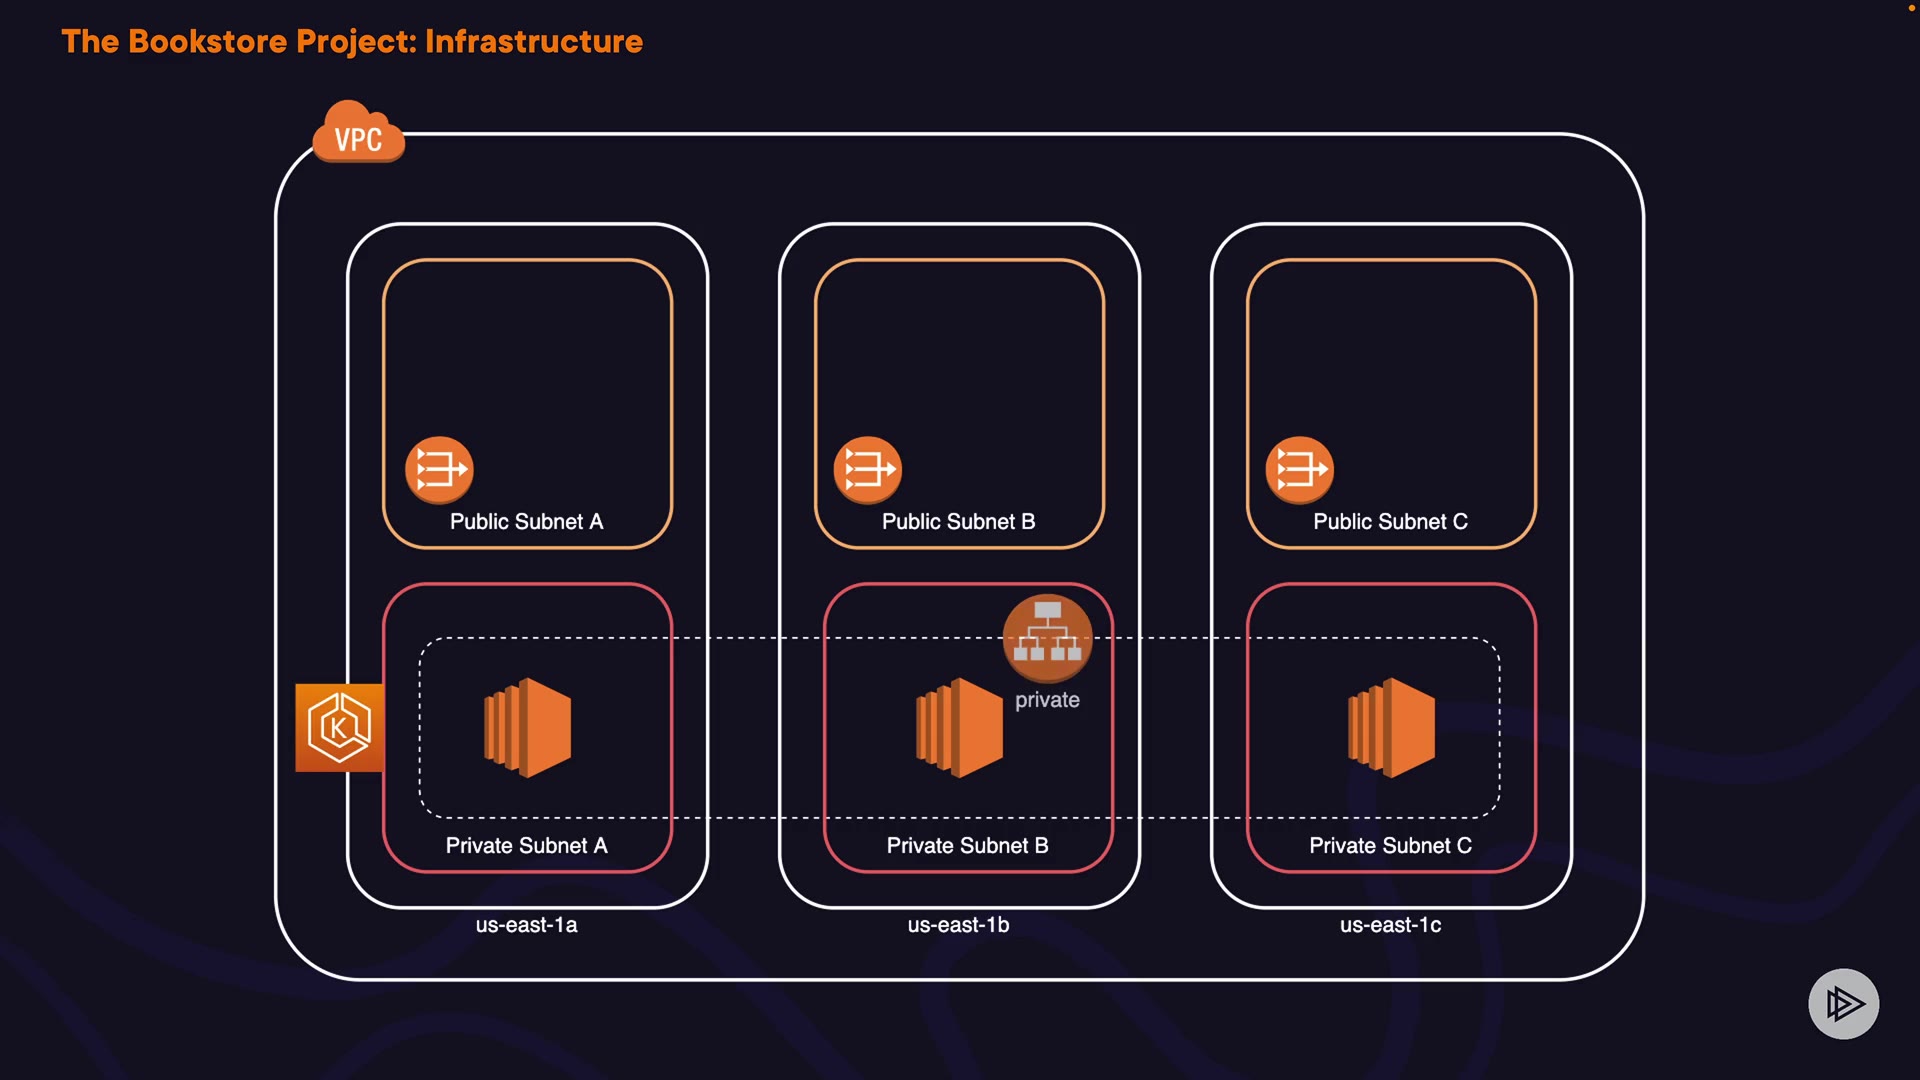Viewport: 1920px width, 1080px height.
Task: Click the Public Subnet A label
Action: [526, 522]
